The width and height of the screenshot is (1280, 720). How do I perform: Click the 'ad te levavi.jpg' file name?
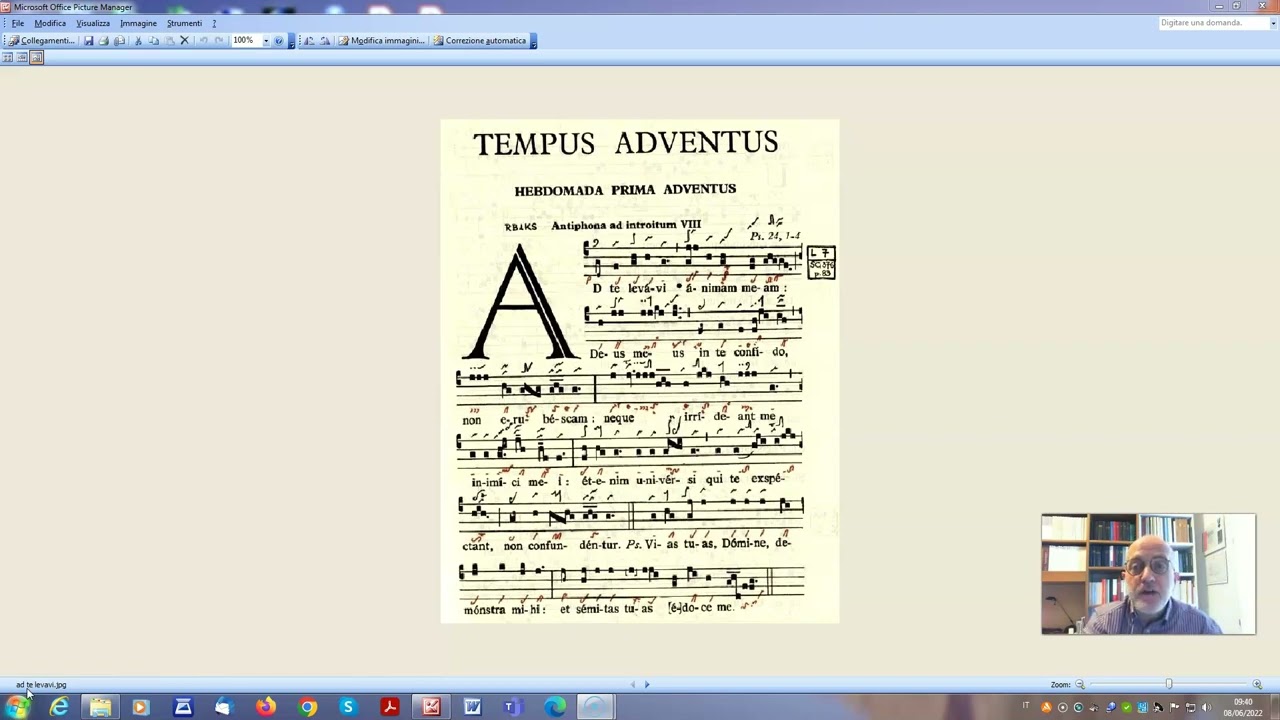[41, 685]
